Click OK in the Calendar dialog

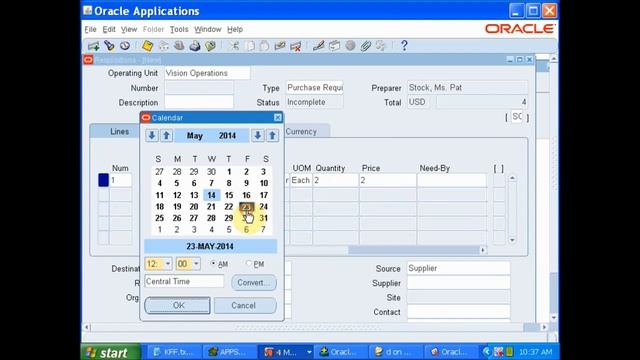click(178, 305)
